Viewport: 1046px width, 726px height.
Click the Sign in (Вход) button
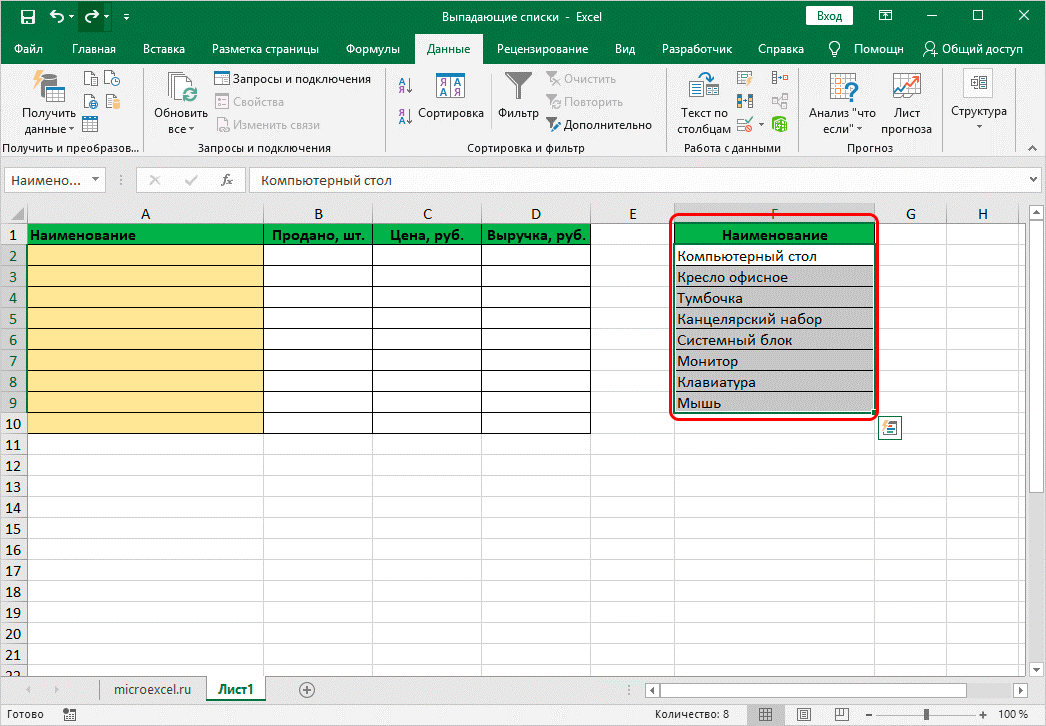coord(829,16)
